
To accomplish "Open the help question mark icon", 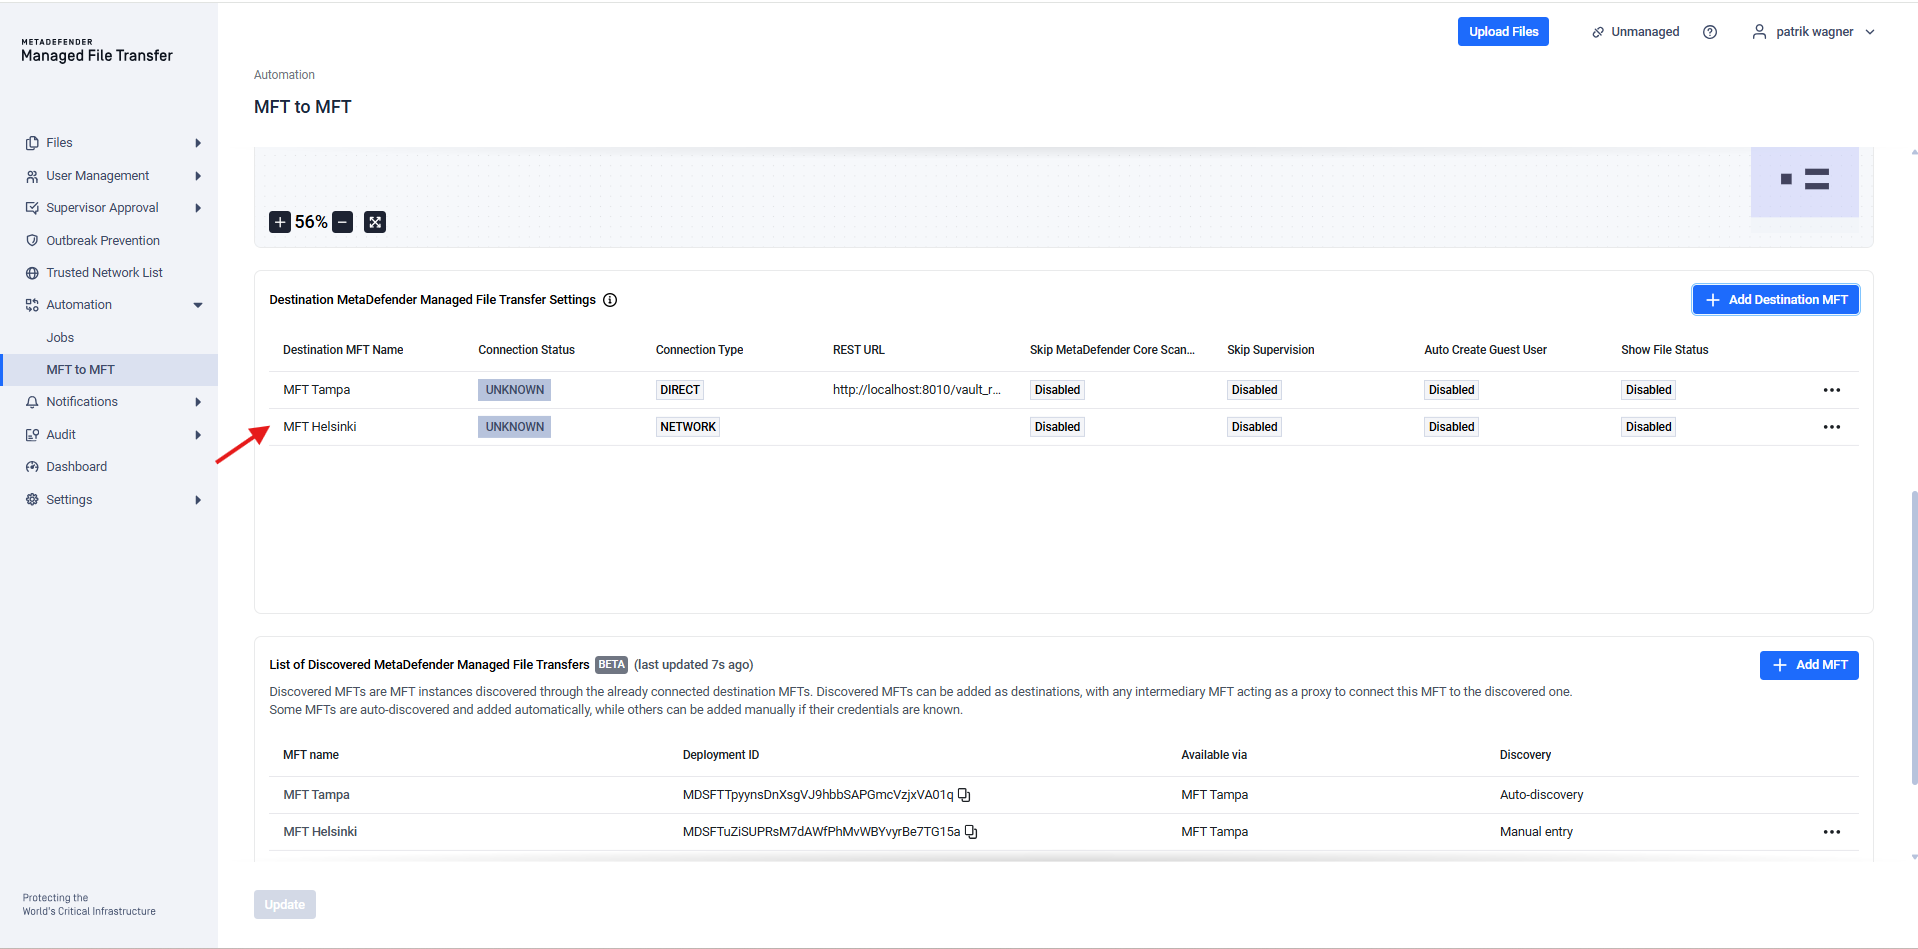I will pyautogui.click(x=1710, y=32).
